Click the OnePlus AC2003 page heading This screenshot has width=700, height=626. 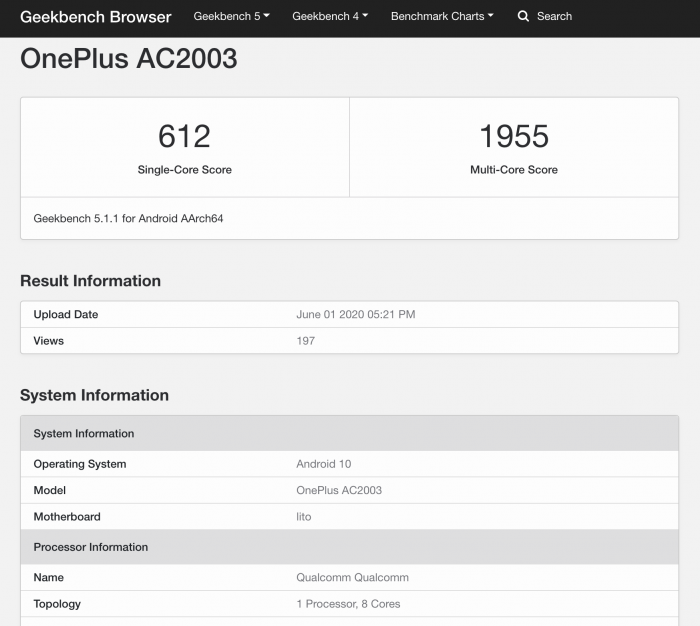coord(129,58)
